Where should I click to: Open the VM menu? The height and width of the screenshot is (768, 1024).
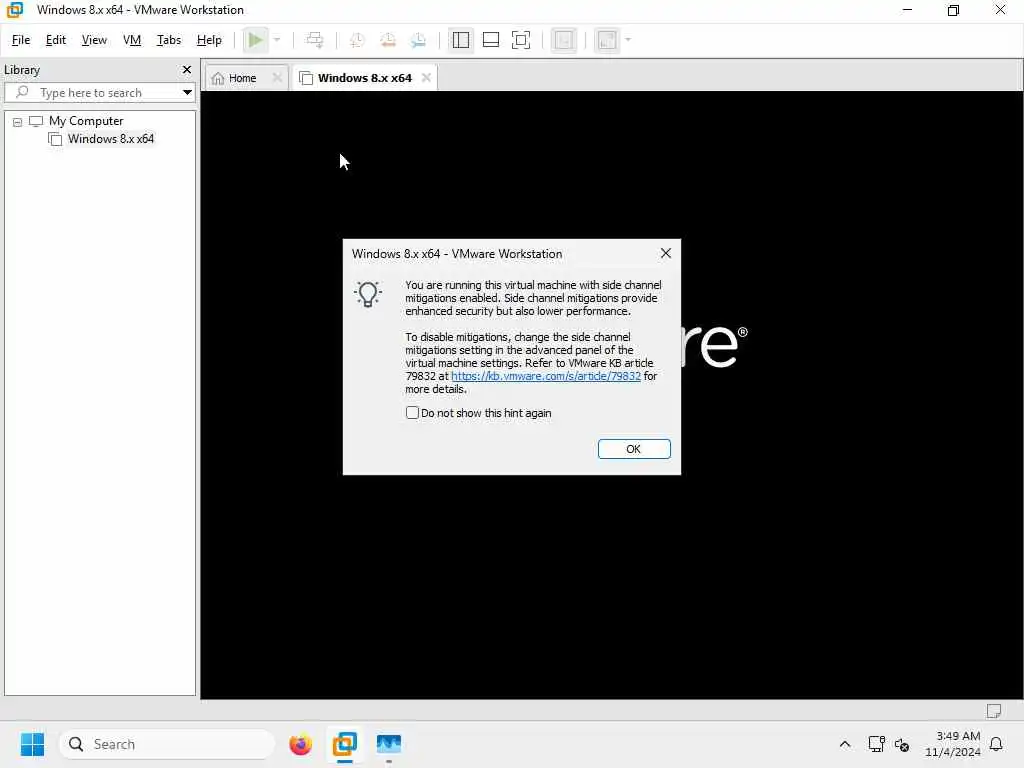point(132,40)
